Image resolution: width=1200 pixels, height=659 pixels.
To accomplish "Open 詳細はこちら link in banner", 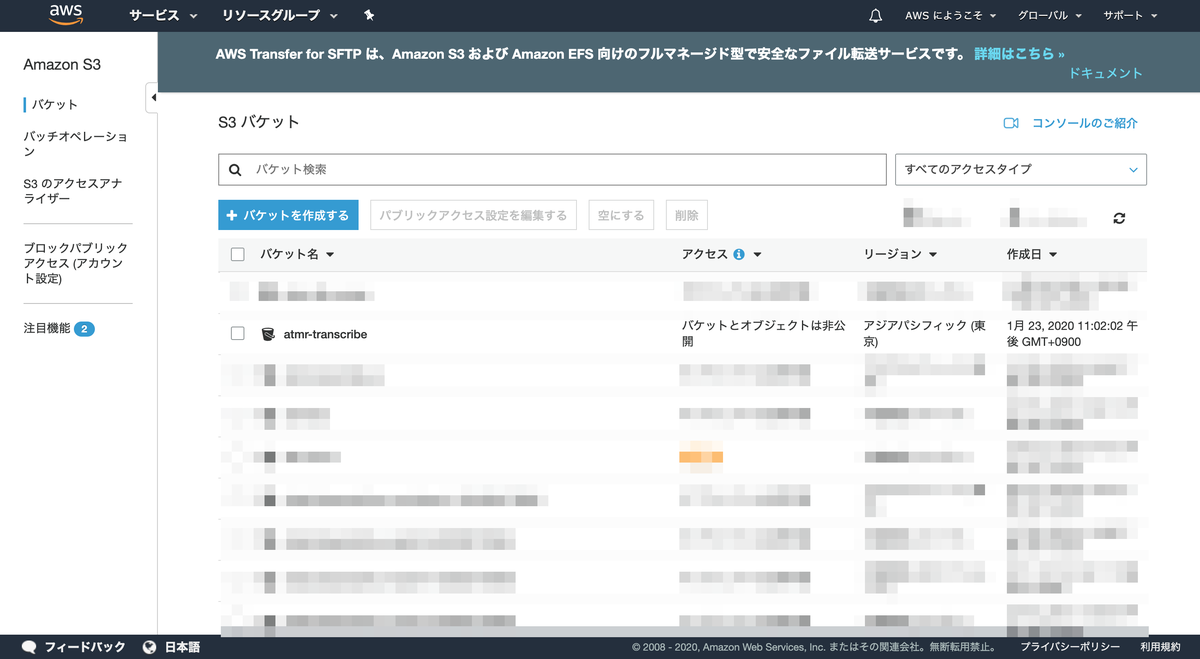I will [x=1020, y=54].
